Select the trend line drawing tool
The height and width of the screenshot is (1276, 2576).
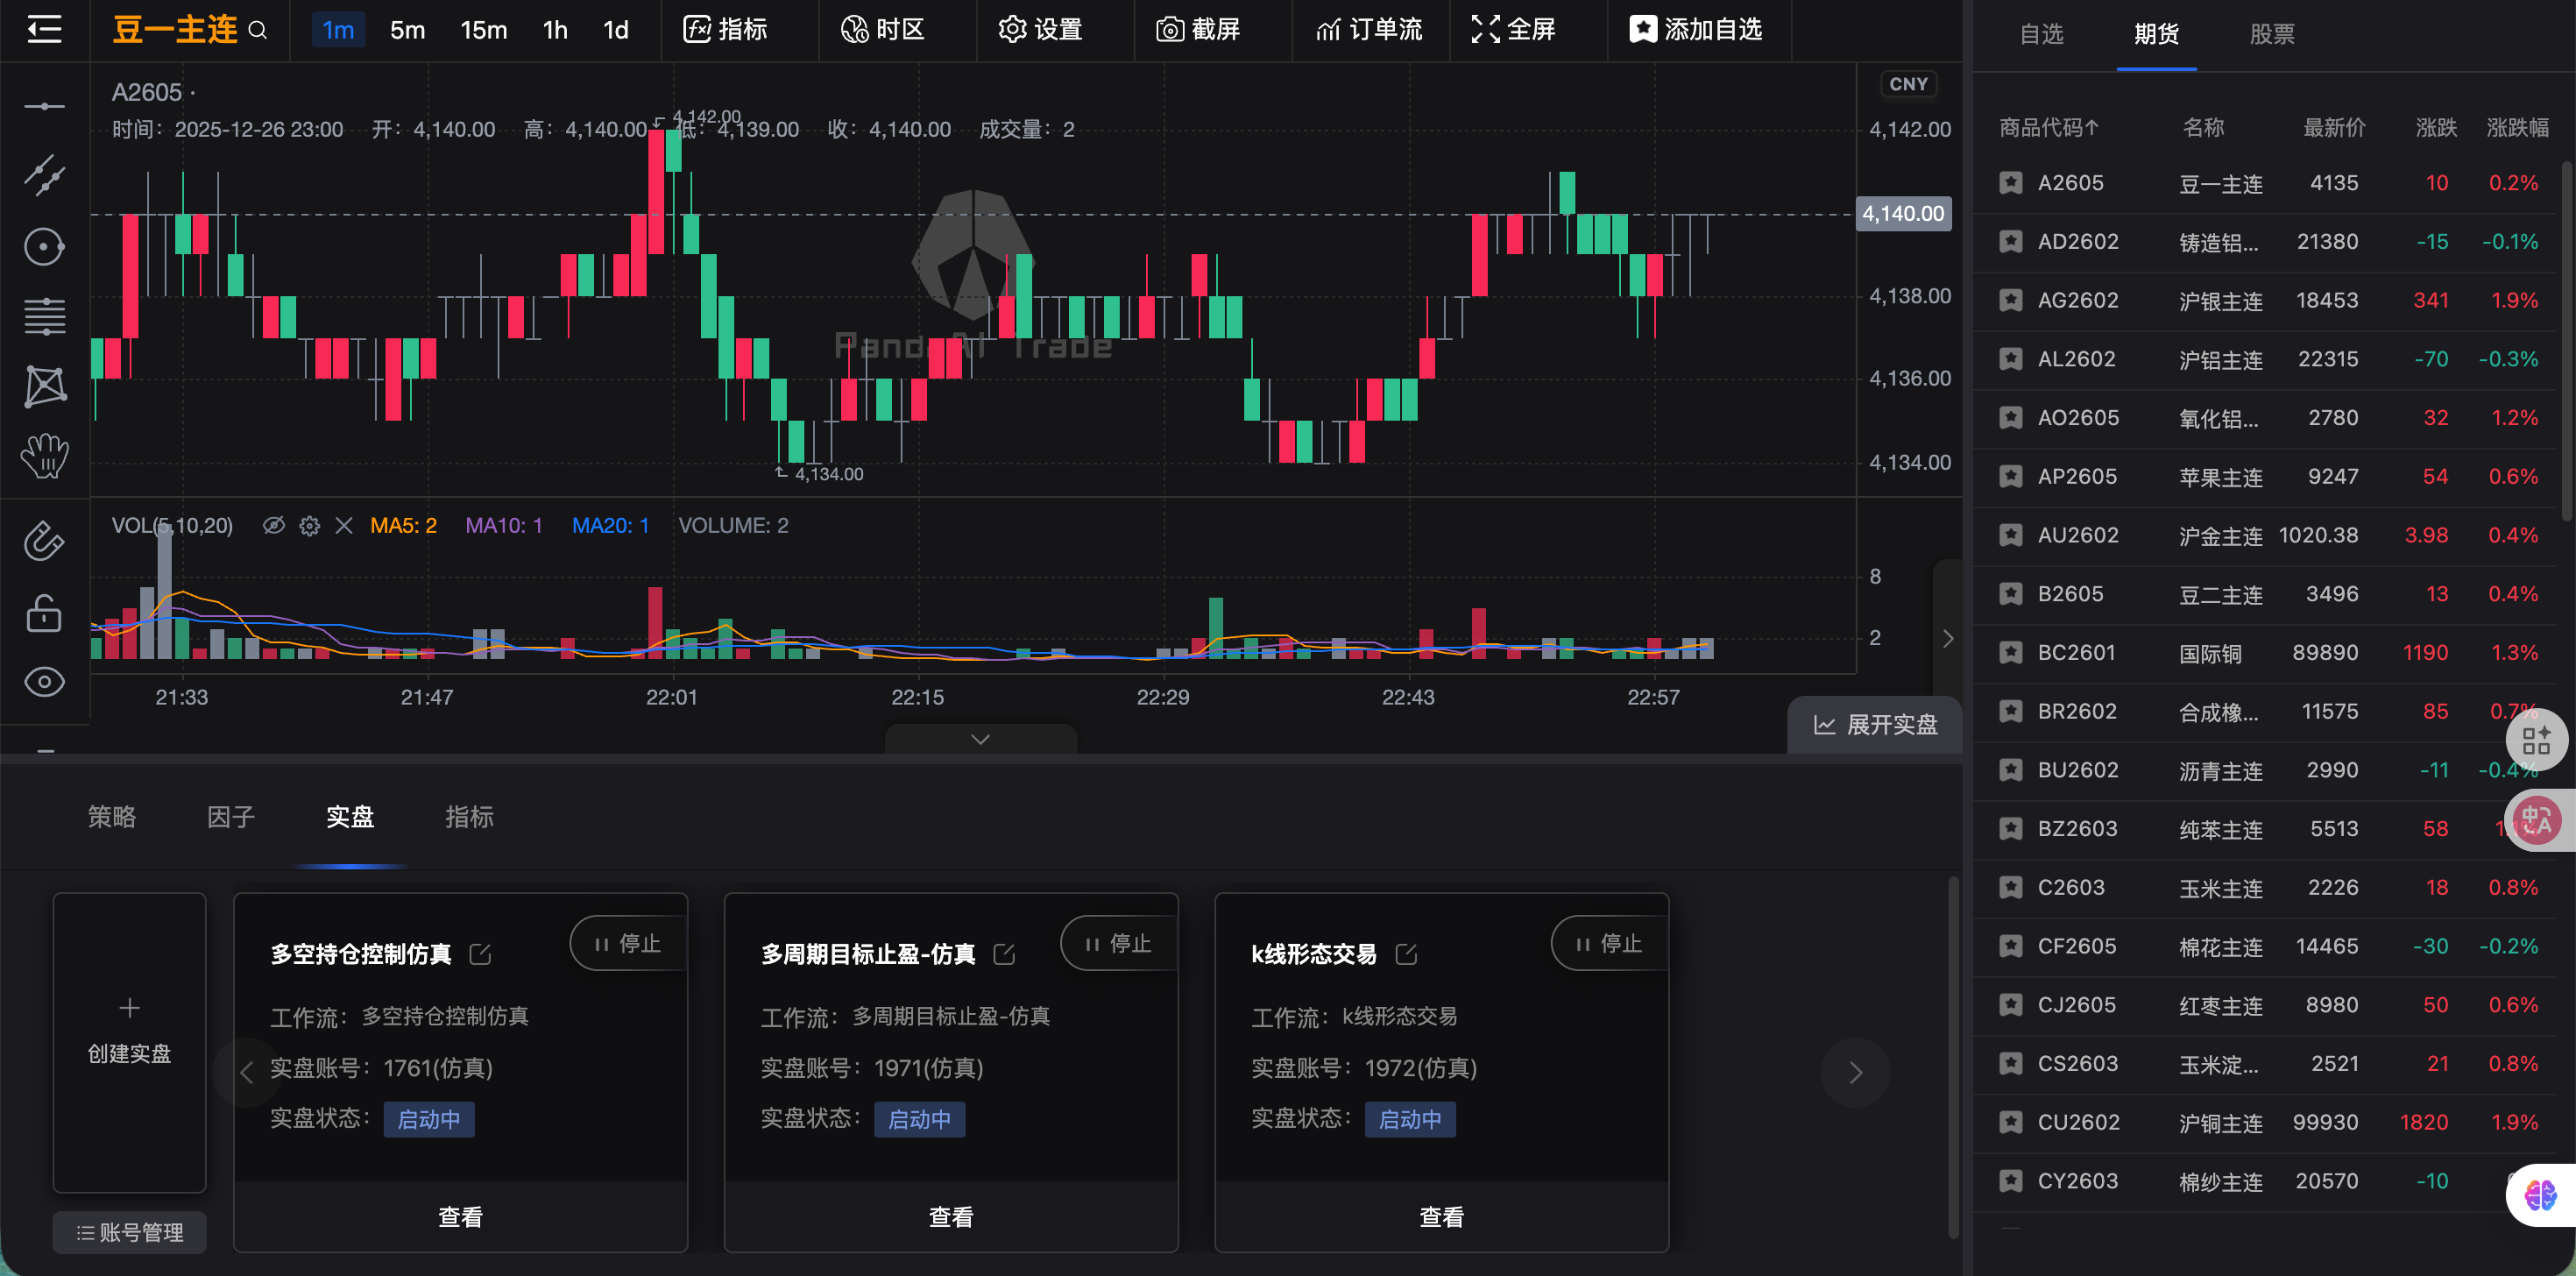click(x=44, y=175)
